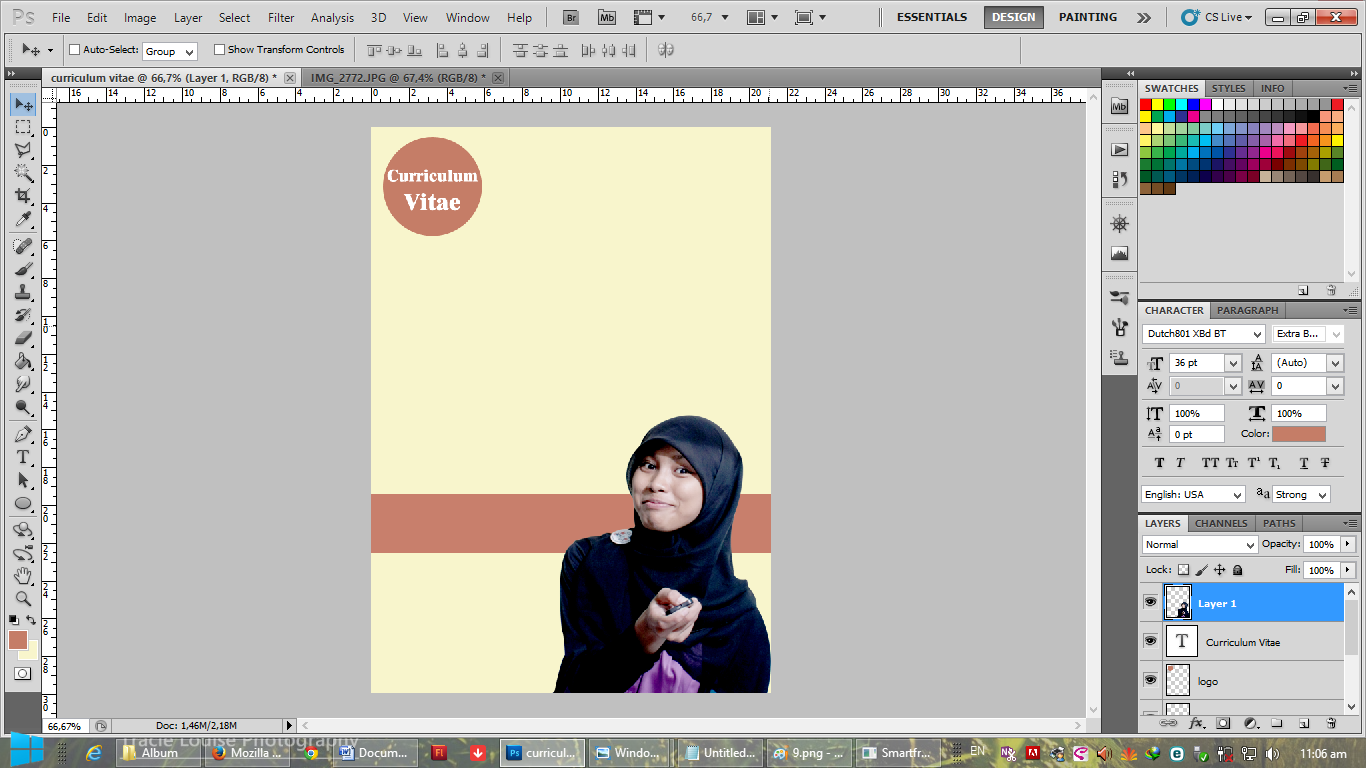
Task: Select the Layer 1 row in Layers
Action: [1241, 603]
